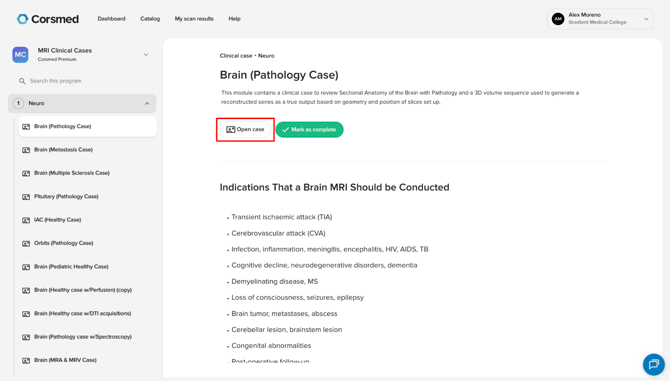The image size is (670, 381).
Task: Open case with the Open case button
Action: [245, 129]
